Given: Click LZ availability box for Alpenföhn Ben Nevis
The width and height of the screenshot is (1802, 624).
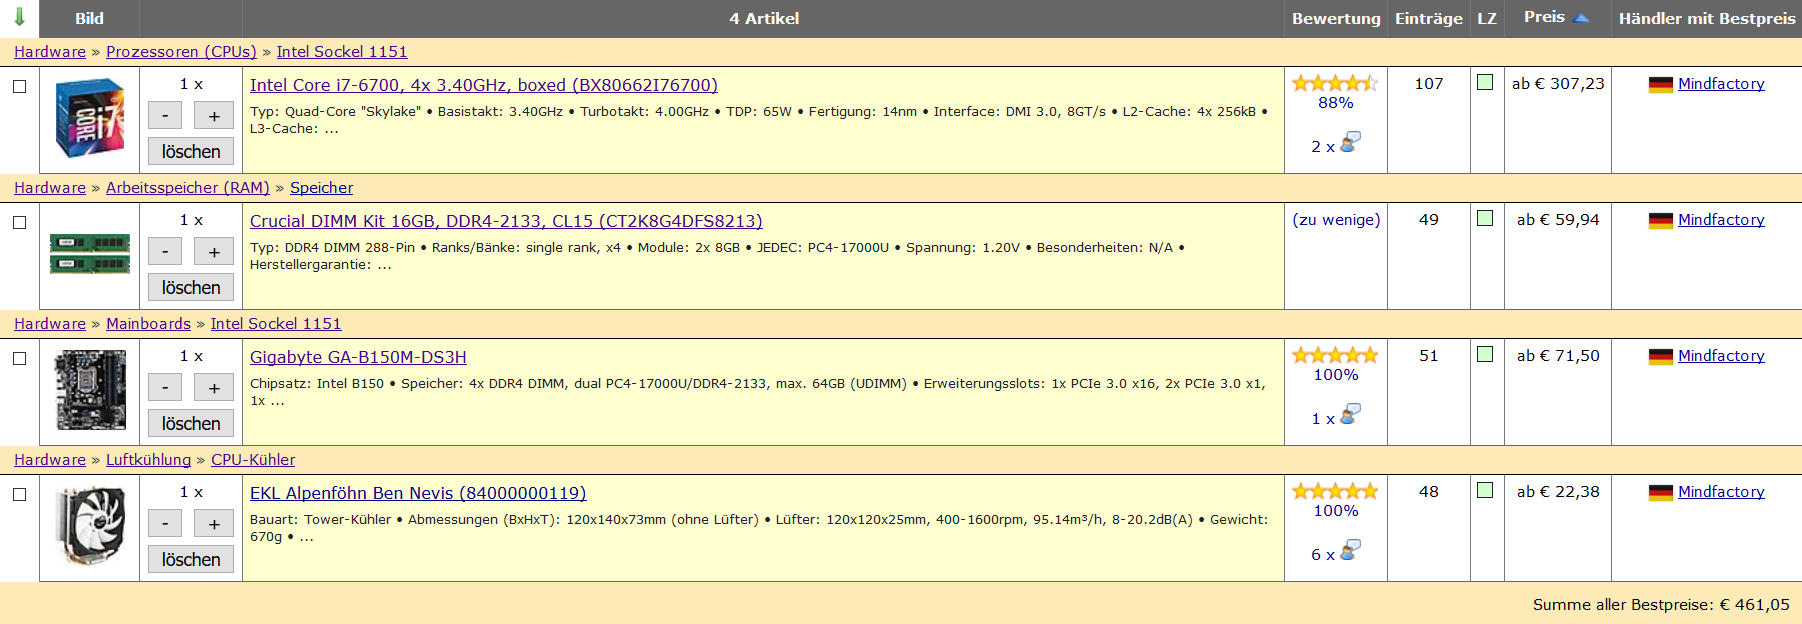Looking at the screenshot, I should point(1486,490).
